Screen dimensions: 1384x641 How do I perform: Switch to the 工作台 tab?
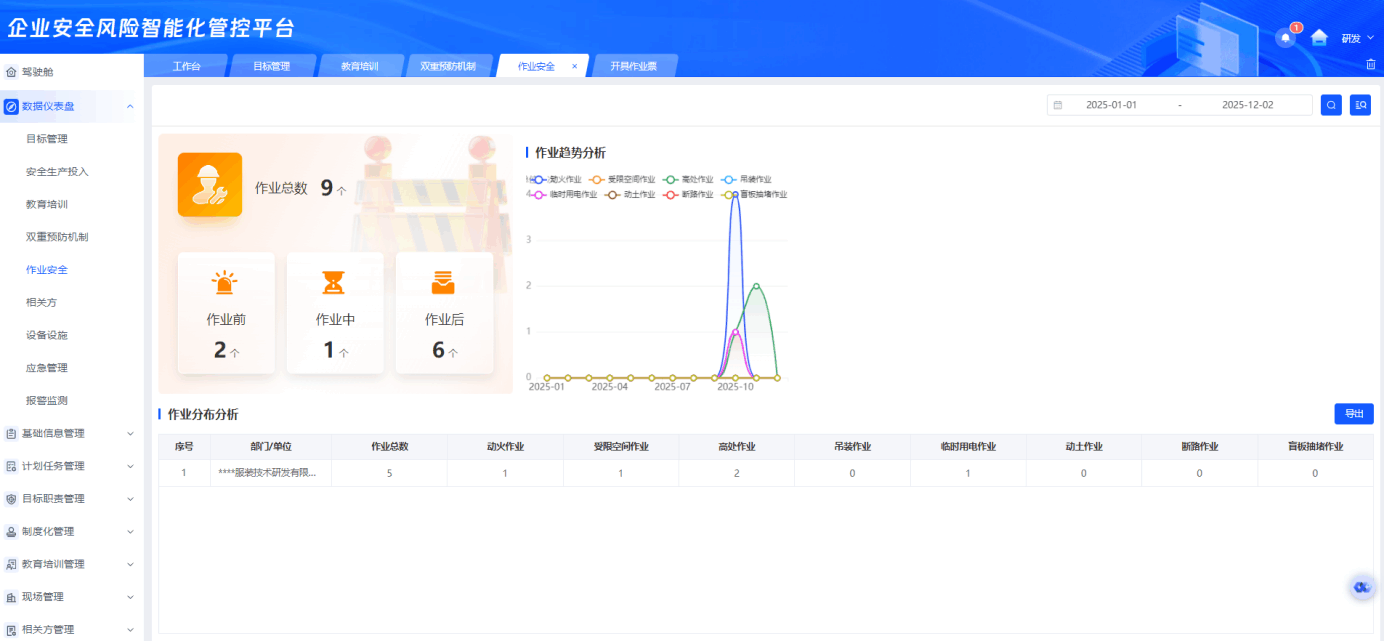tap(186, 65)
